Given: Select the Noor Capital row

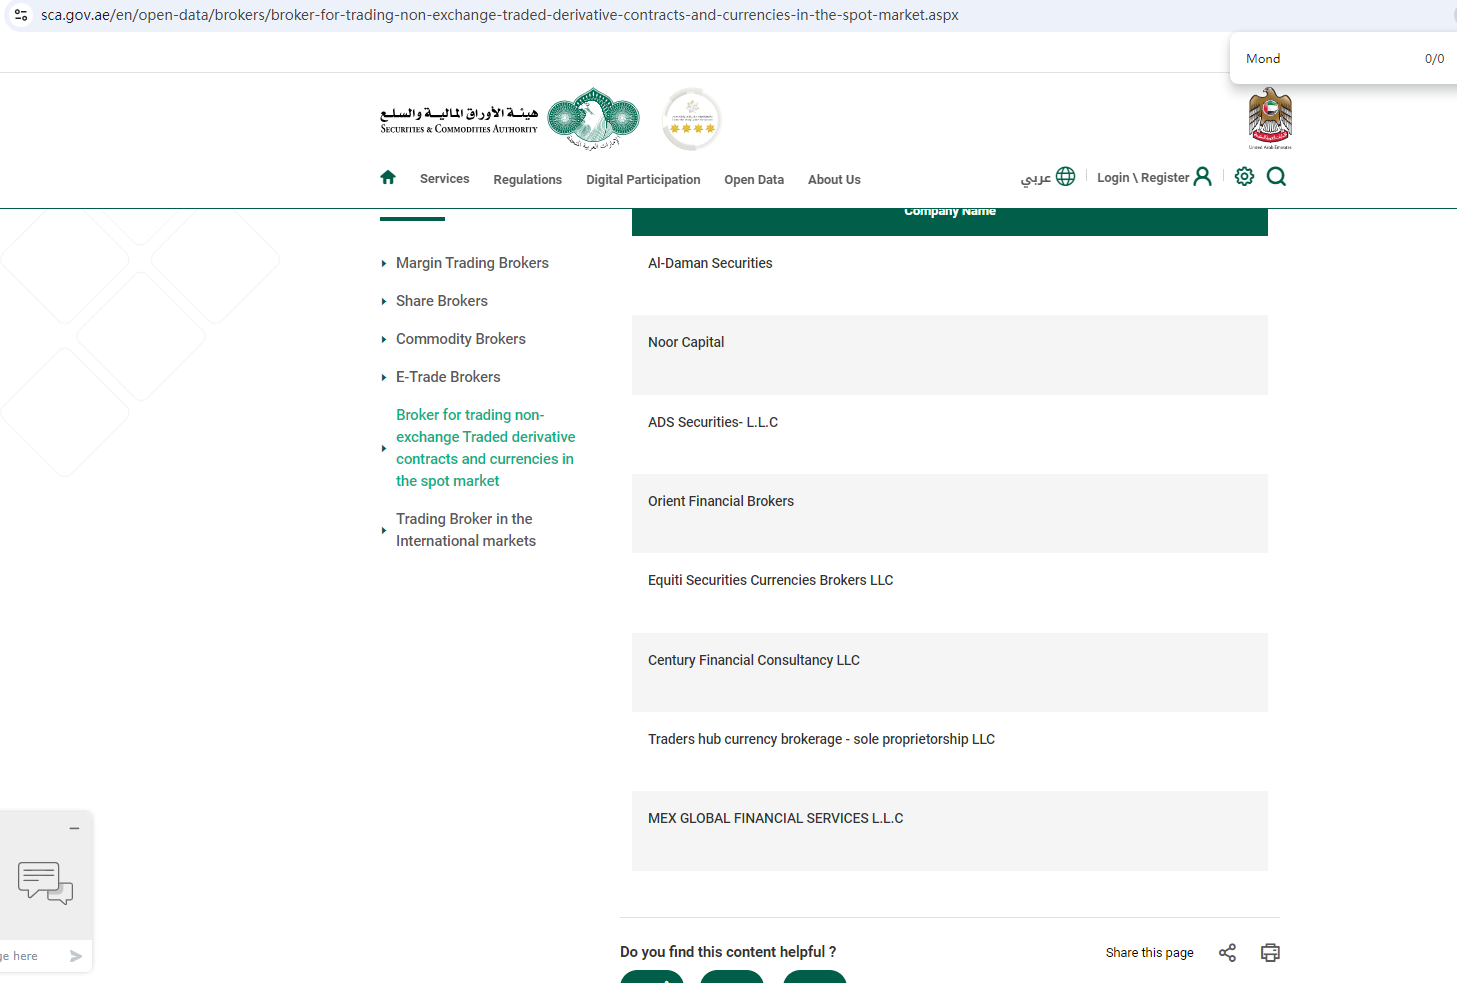Looking at the screenshot, I should click(x=950, y=355).
